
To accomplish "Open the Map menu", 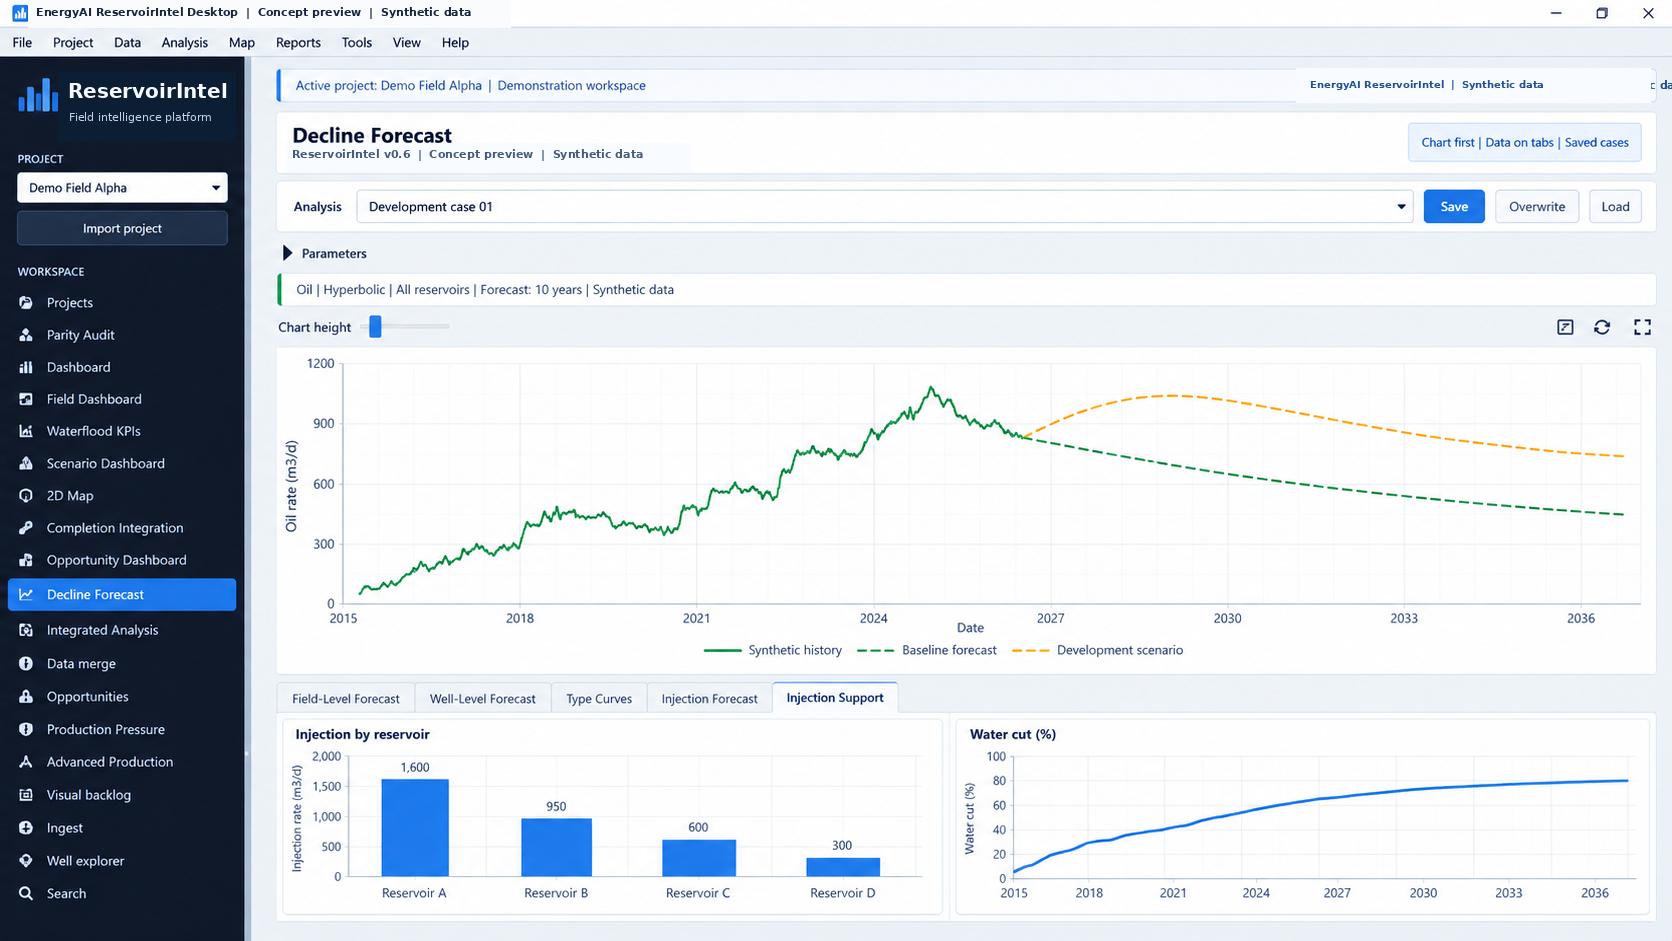I will click(242, 42).
